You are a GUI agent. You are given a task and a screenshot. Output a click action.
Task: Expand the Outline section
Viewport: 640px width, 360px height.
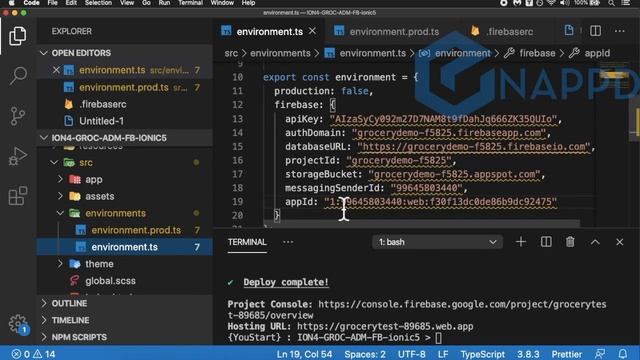(69, 303)
